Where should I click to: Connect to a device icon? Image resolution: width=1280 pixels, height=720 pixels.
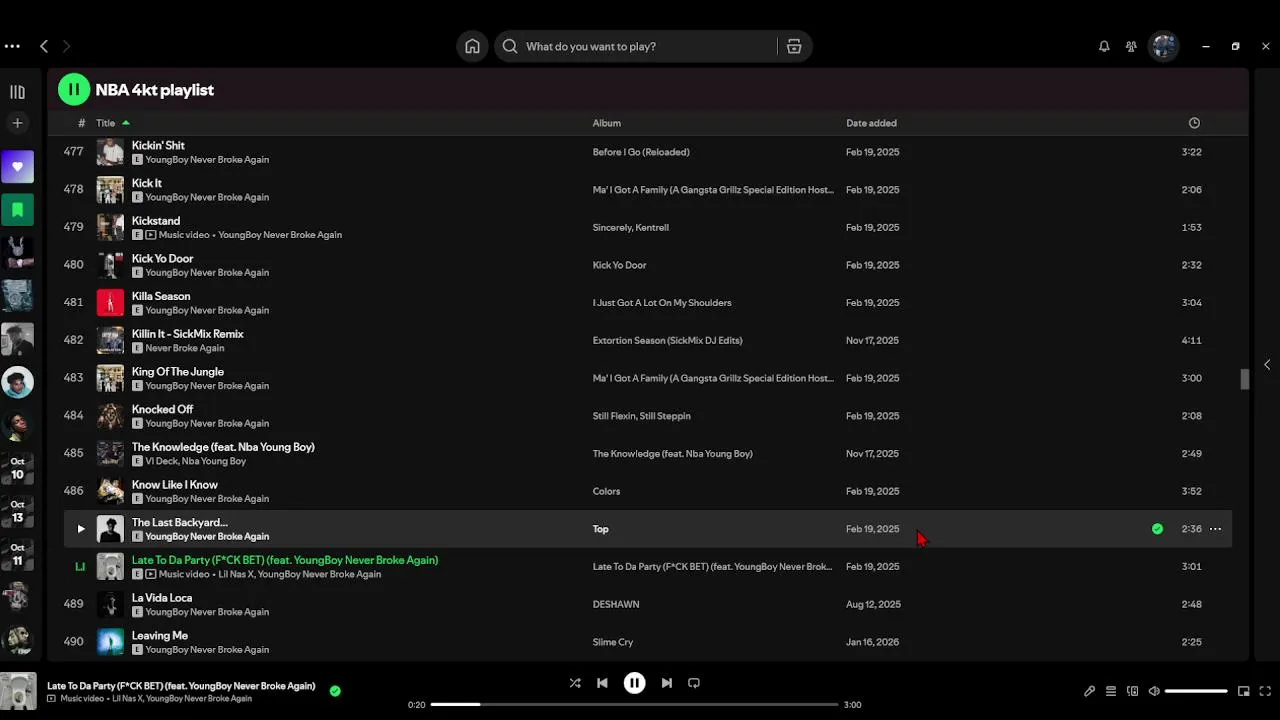point(1132,691)
